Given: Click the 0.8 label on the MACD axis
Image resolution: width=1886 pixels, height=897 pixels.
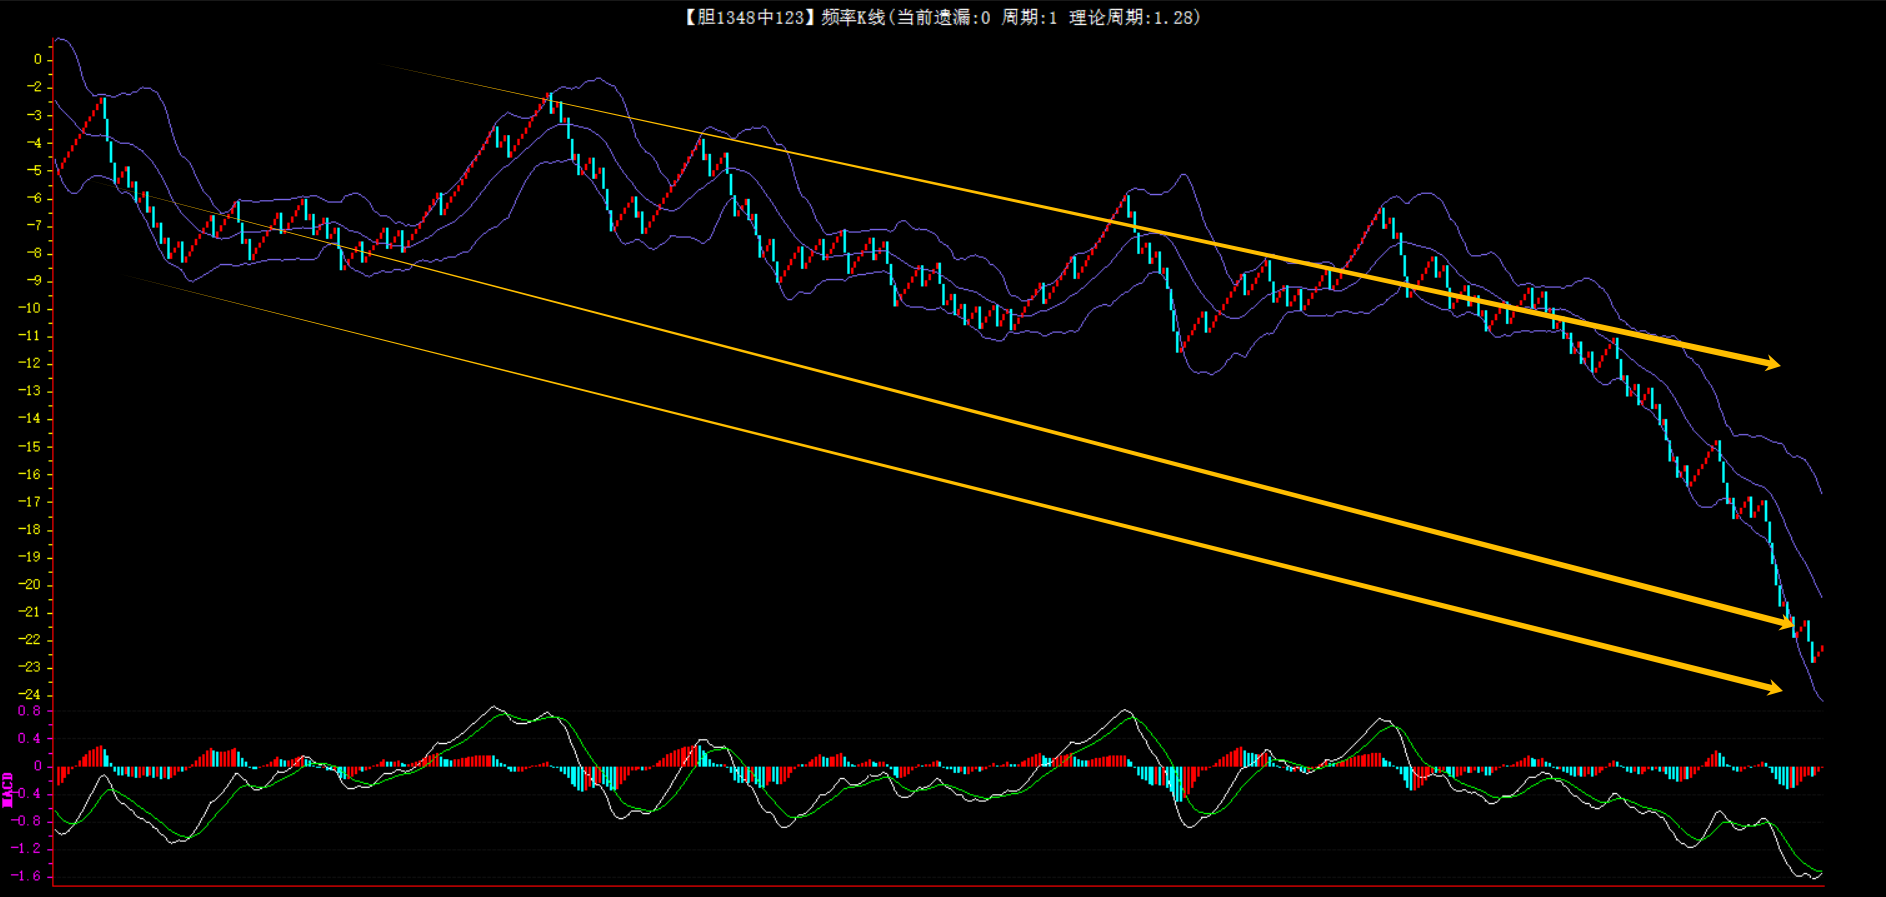Looking at the screenshot, I should [30, 712].
